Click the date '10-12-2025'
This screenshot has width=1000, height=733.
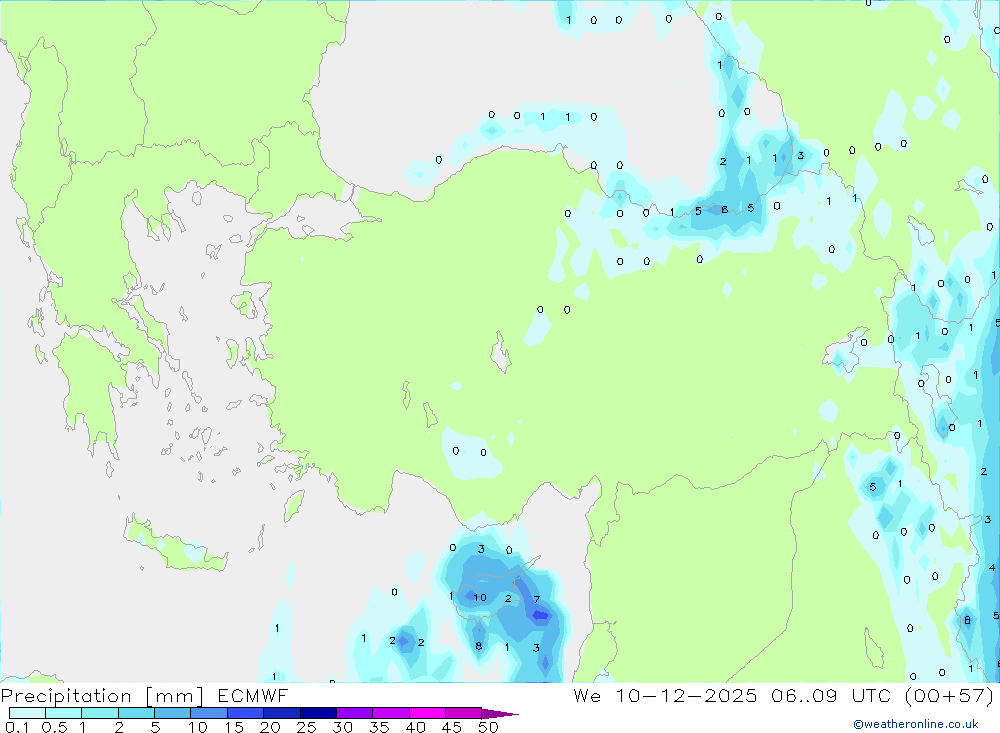coord(686,695)
